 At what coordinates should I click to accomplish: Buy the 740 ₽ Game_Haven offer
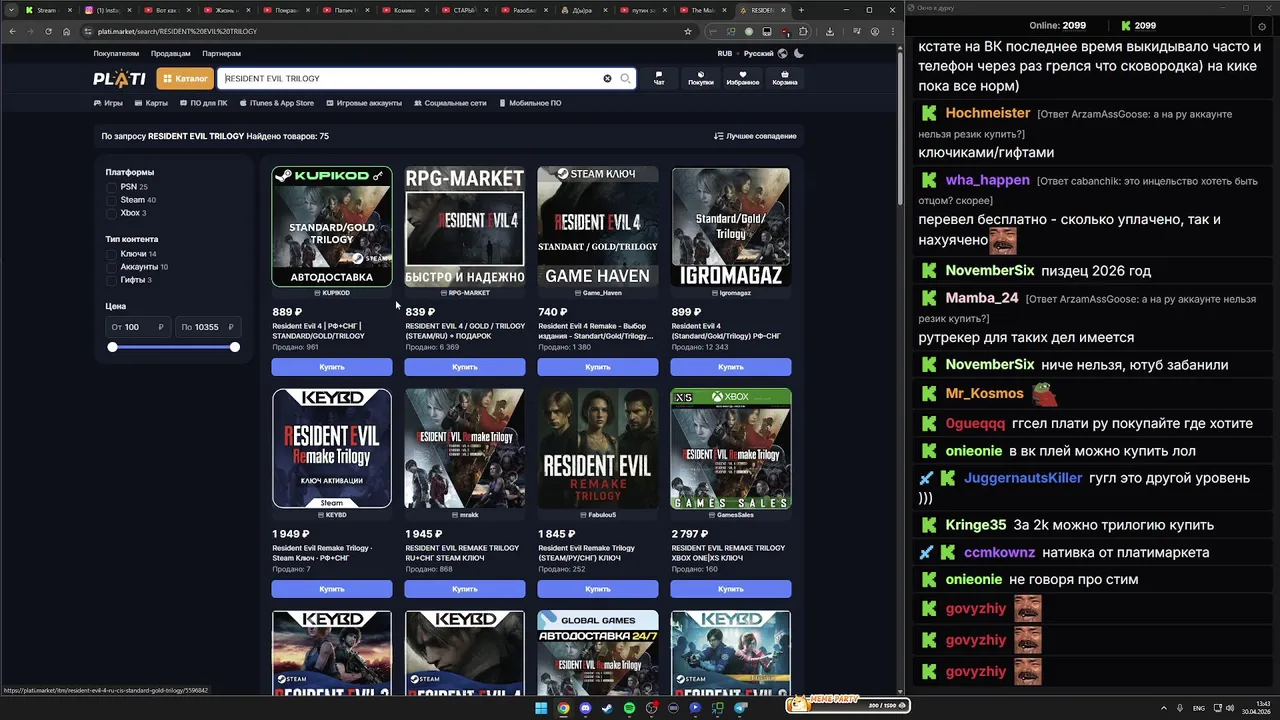coord(598,367)
